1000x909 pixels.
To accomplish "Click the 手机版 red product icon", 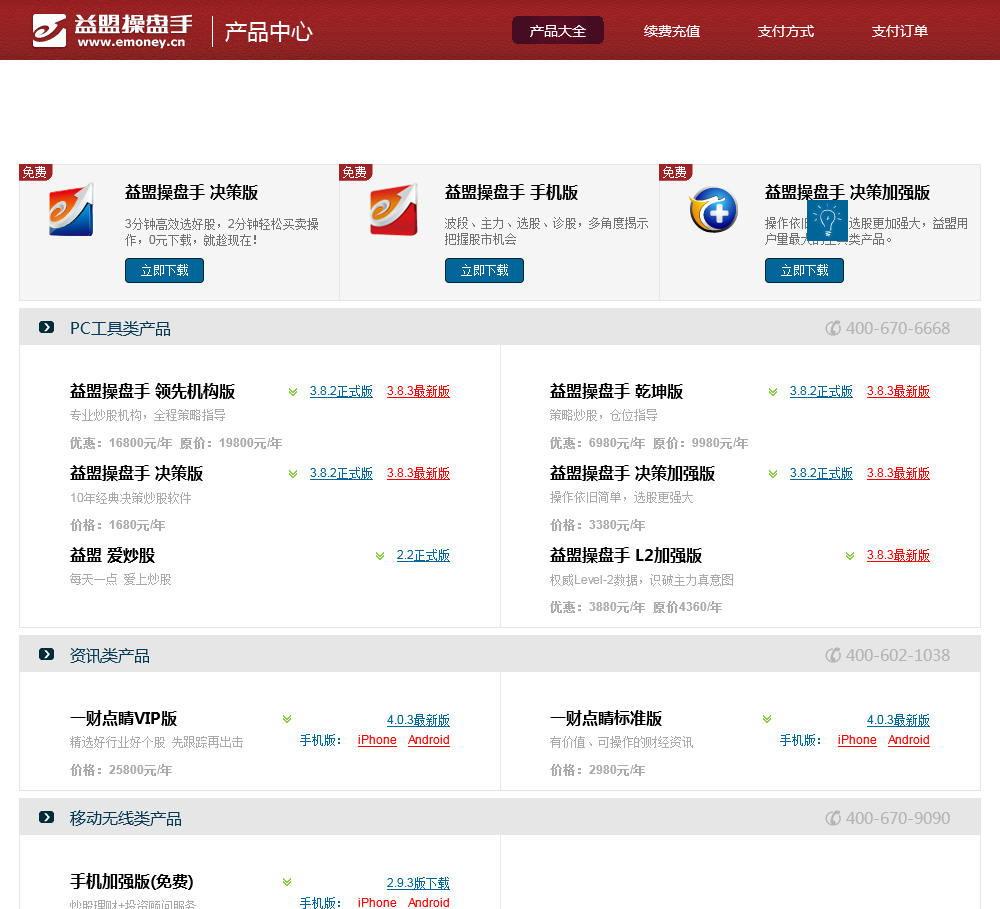I will (x=393, y=210).
